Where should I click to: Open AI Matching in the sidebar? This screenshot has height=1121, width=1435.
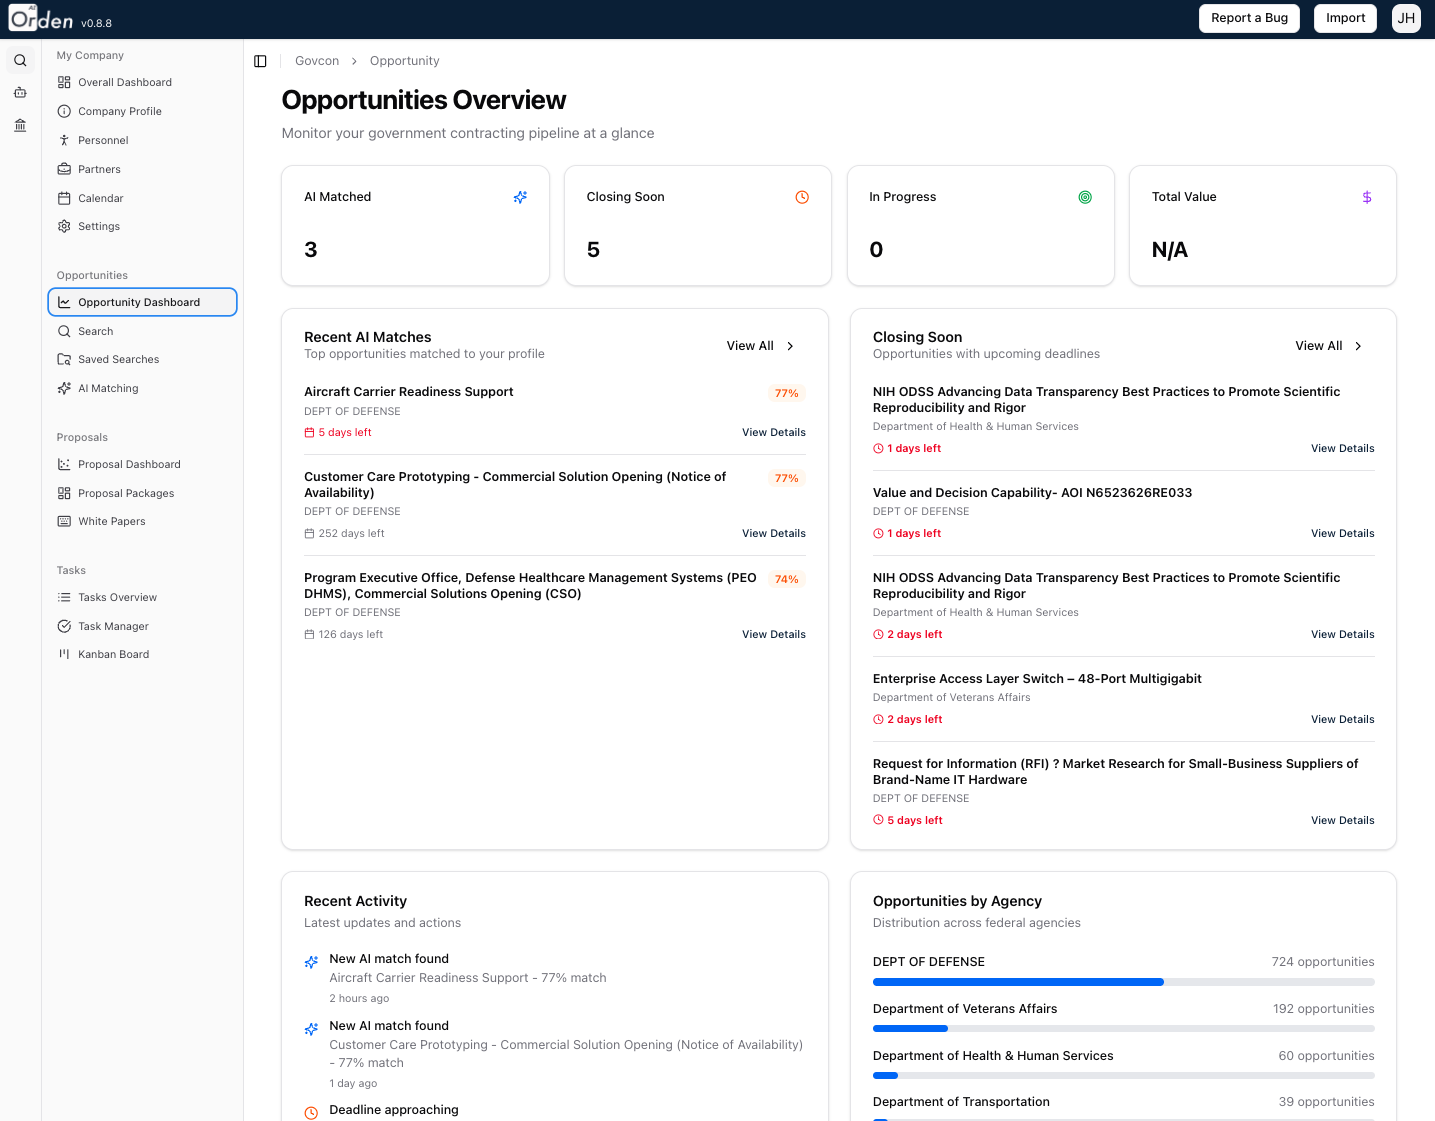(x=108, y=388)
